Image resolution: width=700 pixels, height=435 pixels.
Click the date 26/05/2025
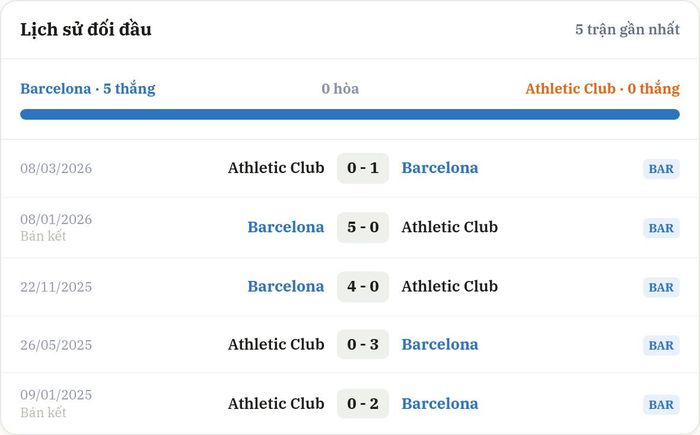coord(56,345)
